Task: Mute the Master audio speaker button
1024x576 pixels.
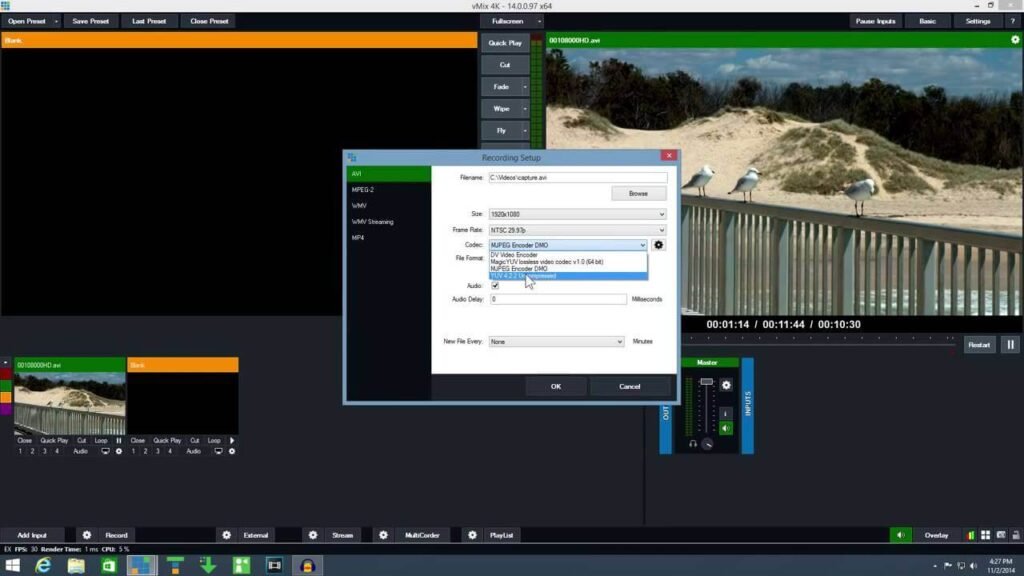Action: pos(726,428)
